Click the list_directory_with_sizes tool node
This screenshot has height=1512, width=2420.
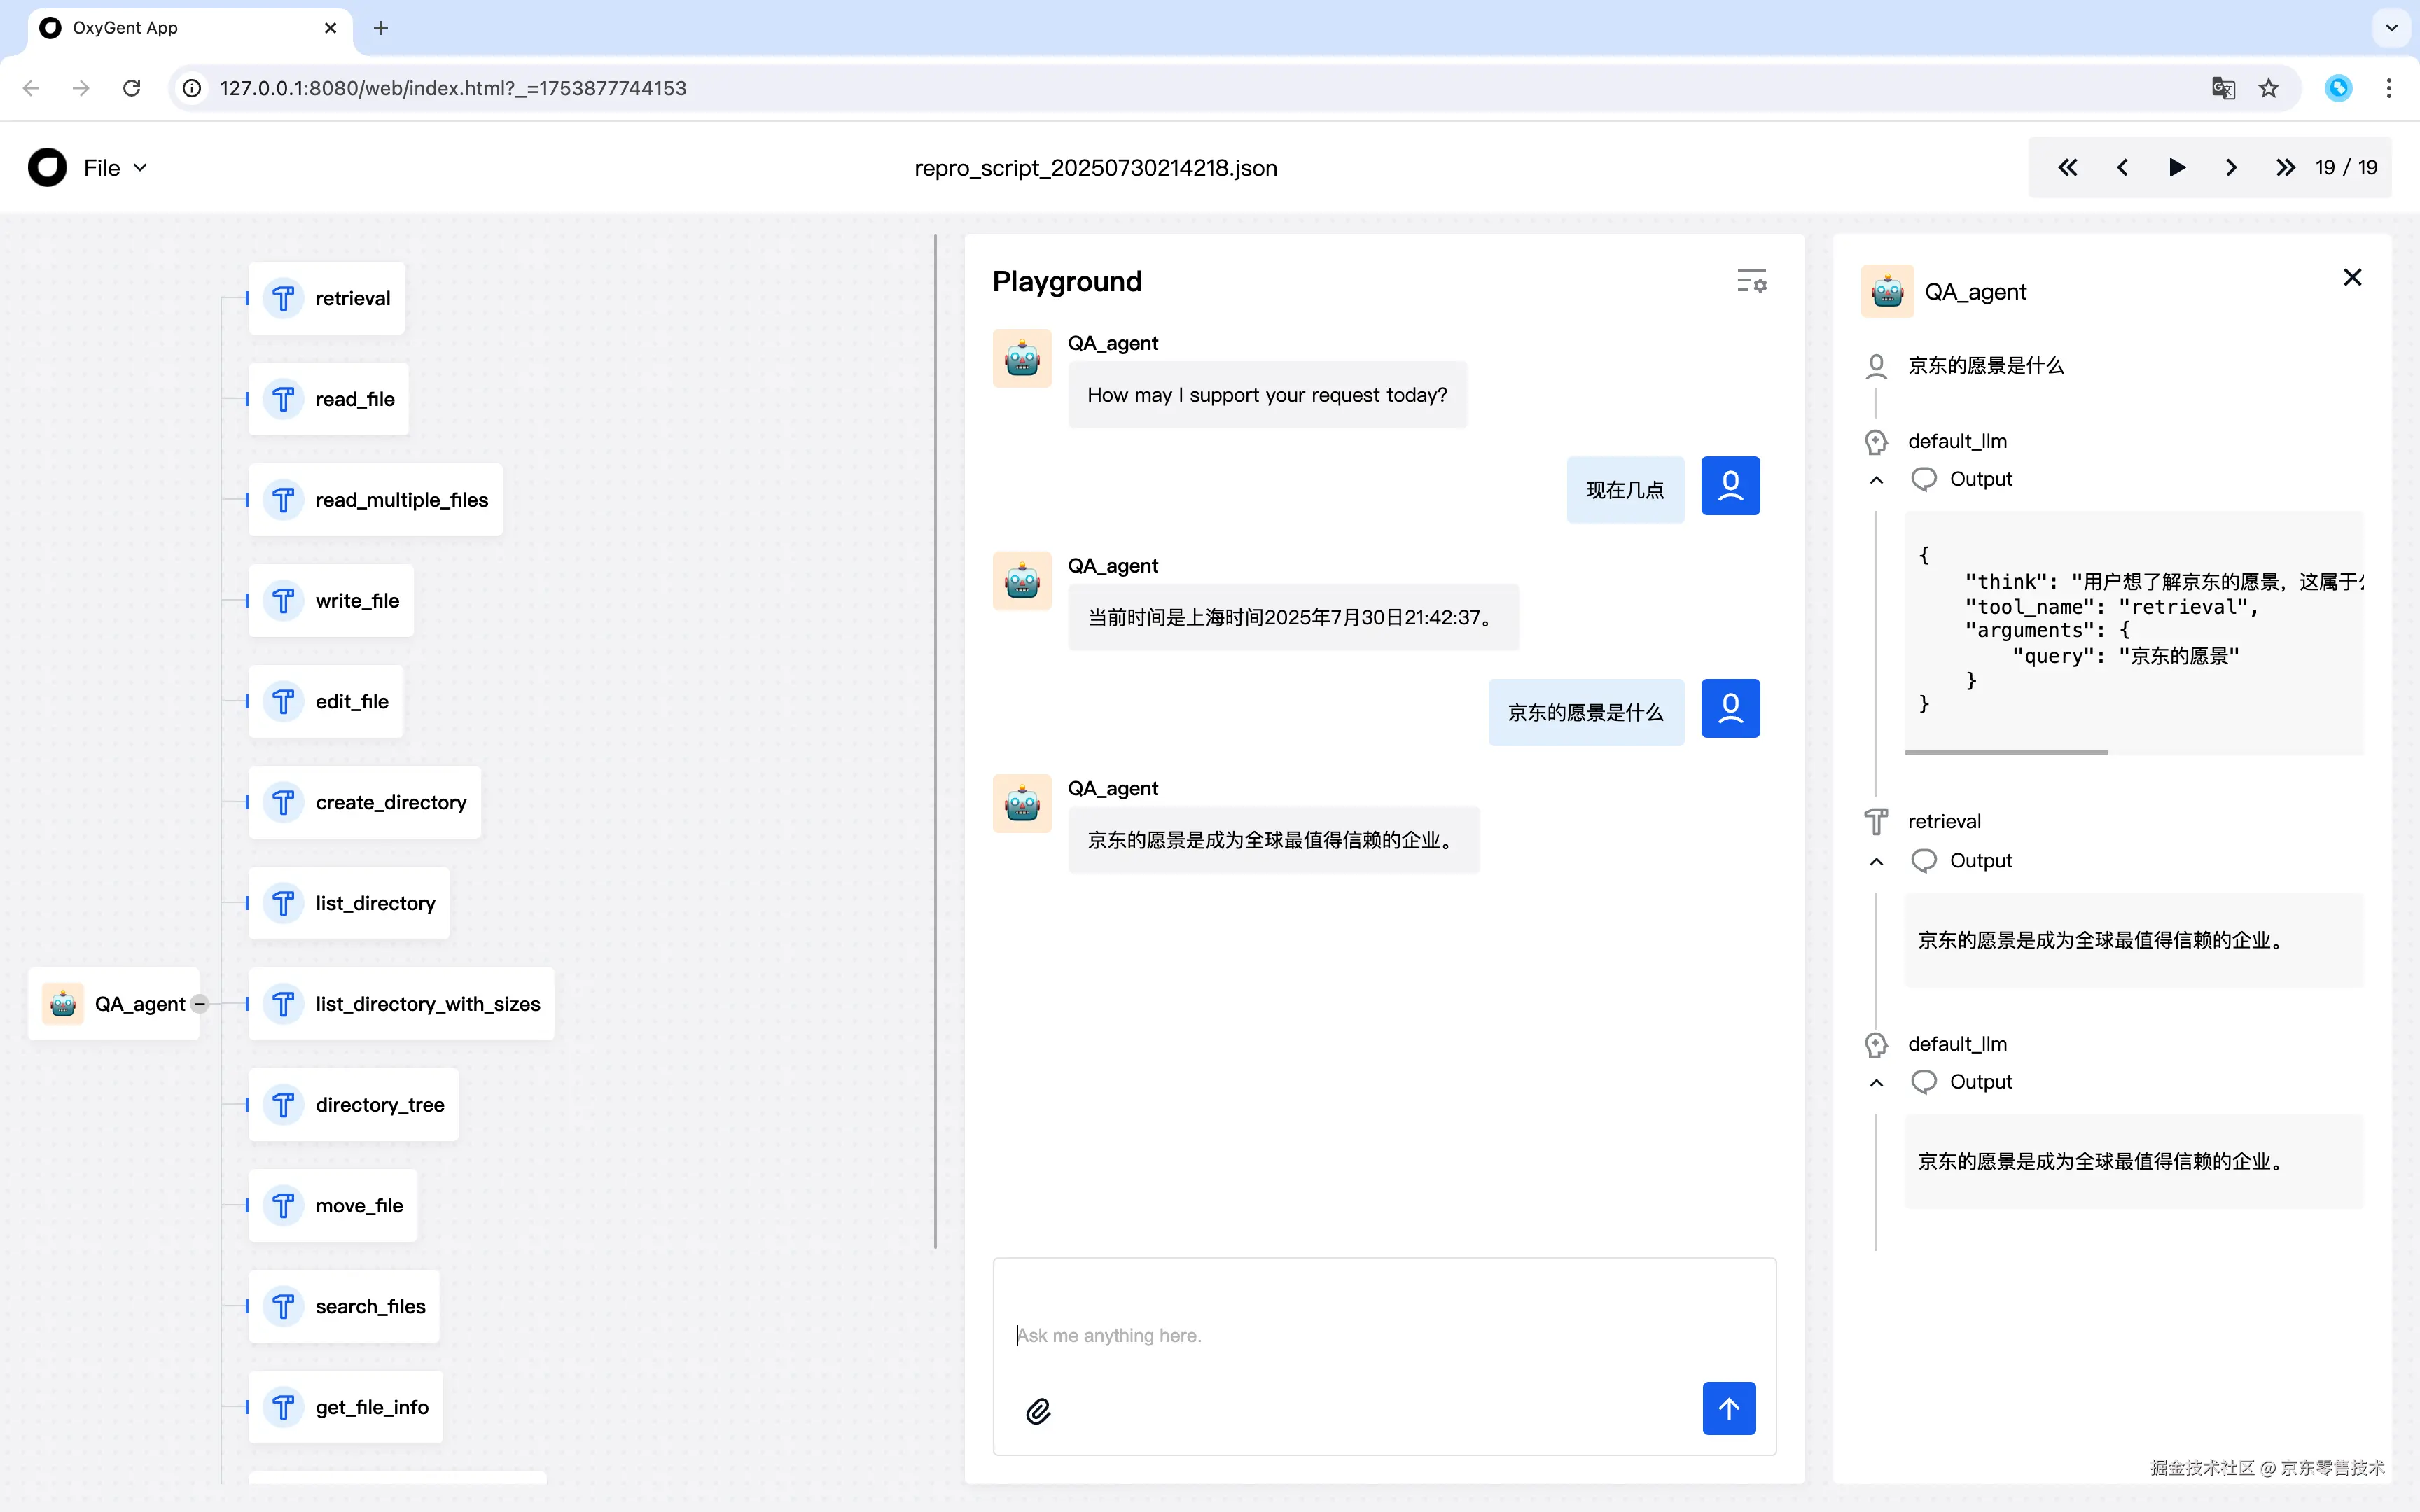click(401, 1004)
